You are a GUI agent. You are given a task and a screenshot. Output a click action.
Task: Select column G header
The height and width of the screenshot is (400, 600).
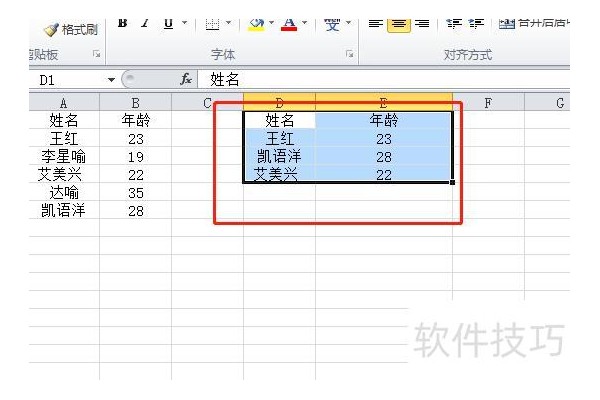[547, 103]
